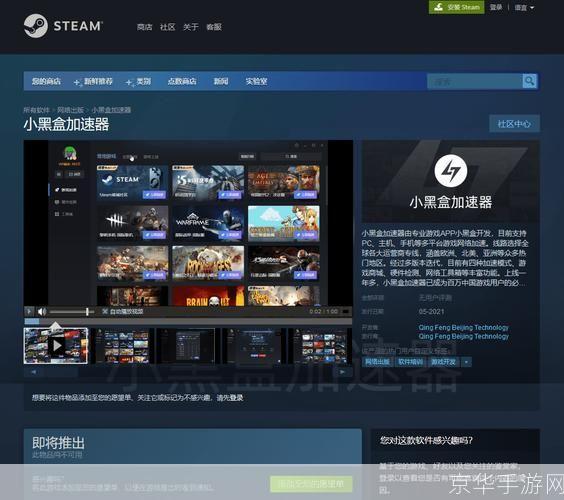
Task: Open the 客服 menu in the top navigation
Action: coord(214,27)
